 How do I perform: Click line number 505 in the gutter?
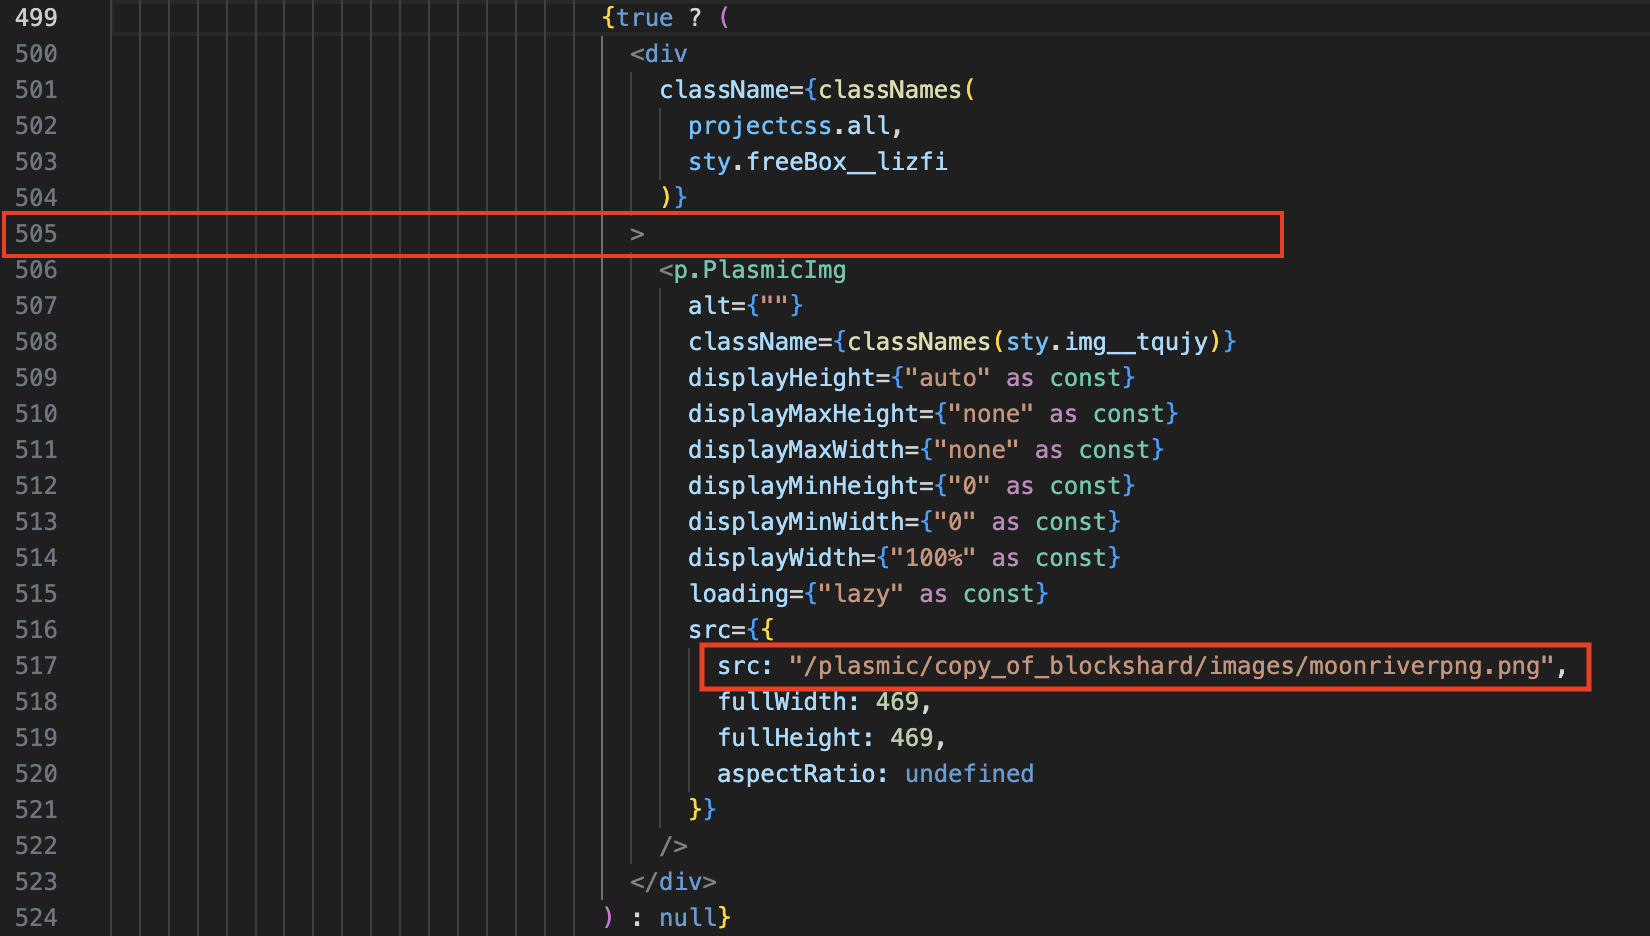(x=36, y=234)
